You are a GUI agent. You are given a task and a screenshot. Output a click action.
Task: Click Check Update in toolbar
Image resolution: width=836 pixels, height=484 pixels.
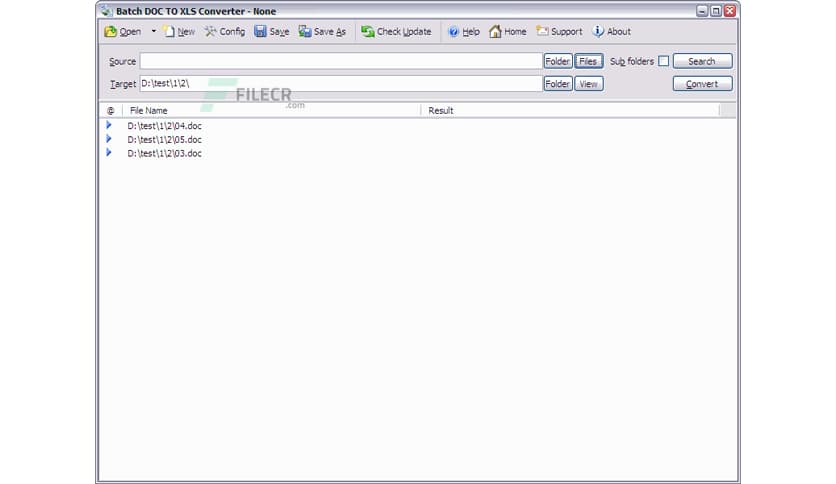tap(396, 32)
